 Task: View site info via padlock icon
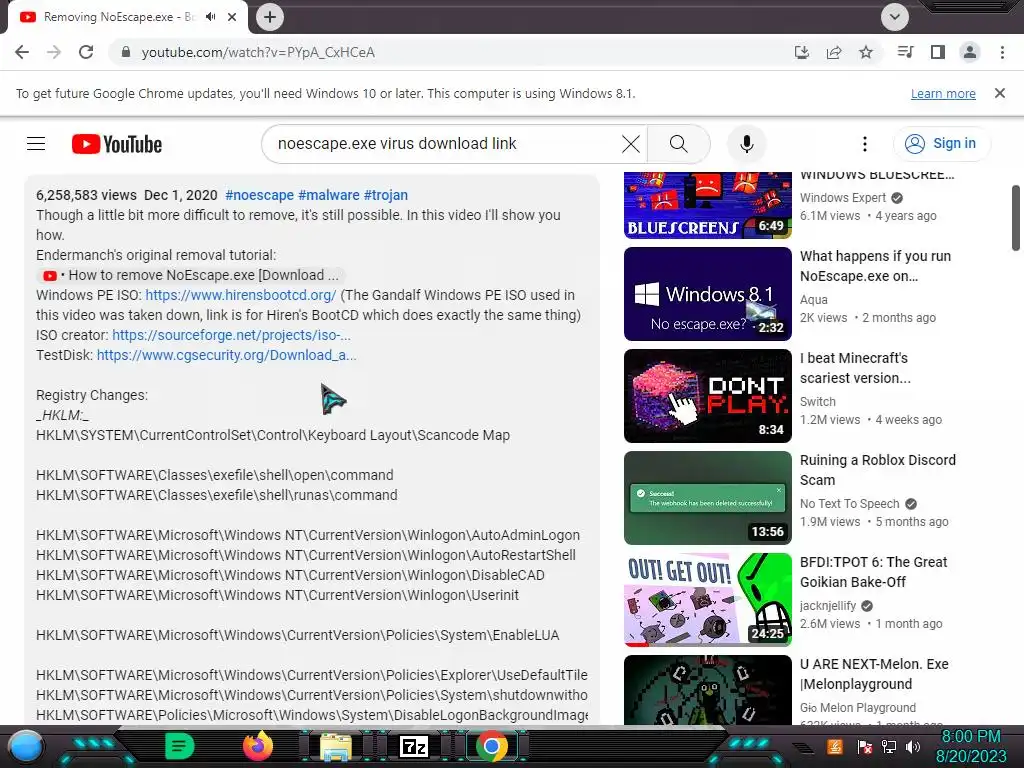(x=126, y=52)
